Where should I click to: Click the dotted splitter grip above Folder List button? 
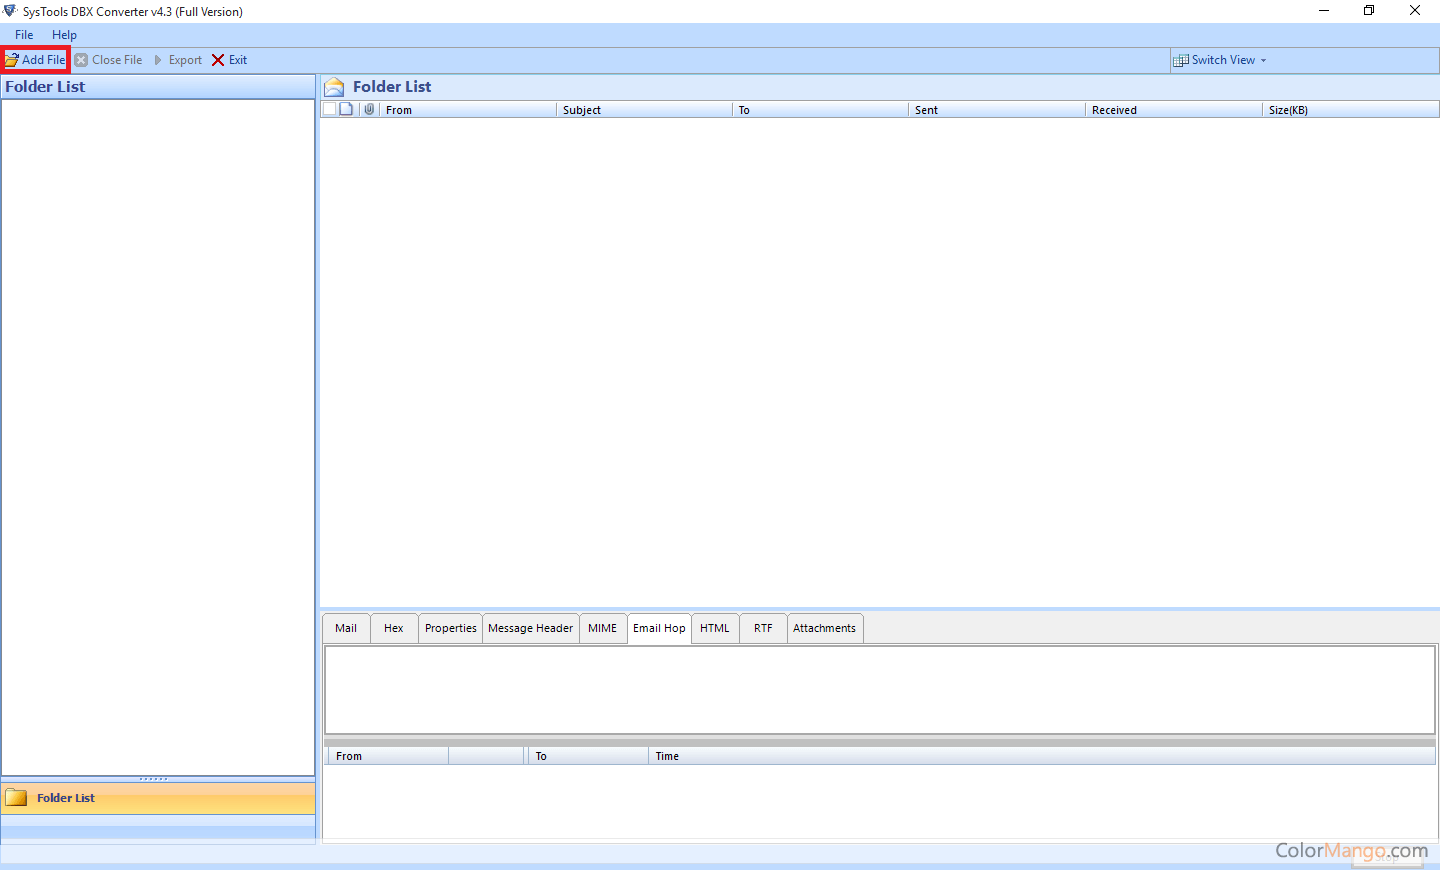point(154,779)
